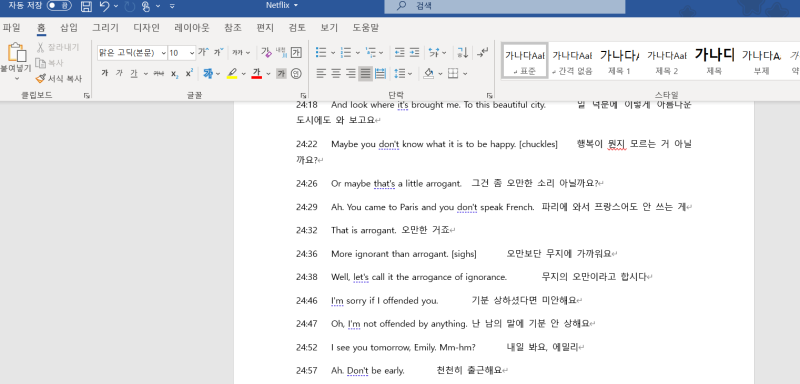Open the 도움말 (Help) tab
This screenshot has width=800, height=384.
pyautogui.click(x=365, y=28)
